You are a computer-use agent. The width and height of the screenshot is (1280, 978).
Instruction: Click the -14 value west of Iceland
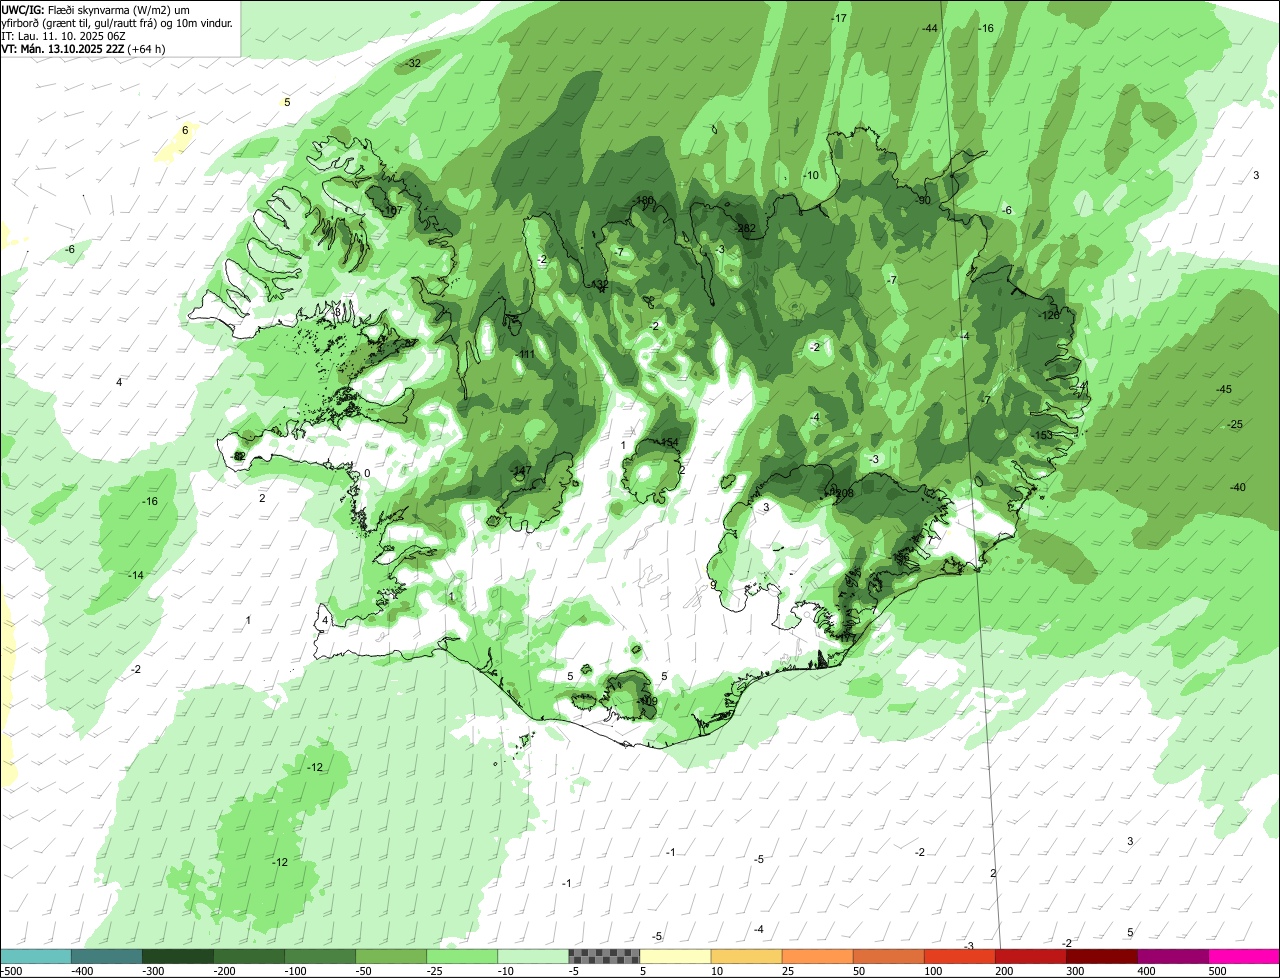click(135, 575)
